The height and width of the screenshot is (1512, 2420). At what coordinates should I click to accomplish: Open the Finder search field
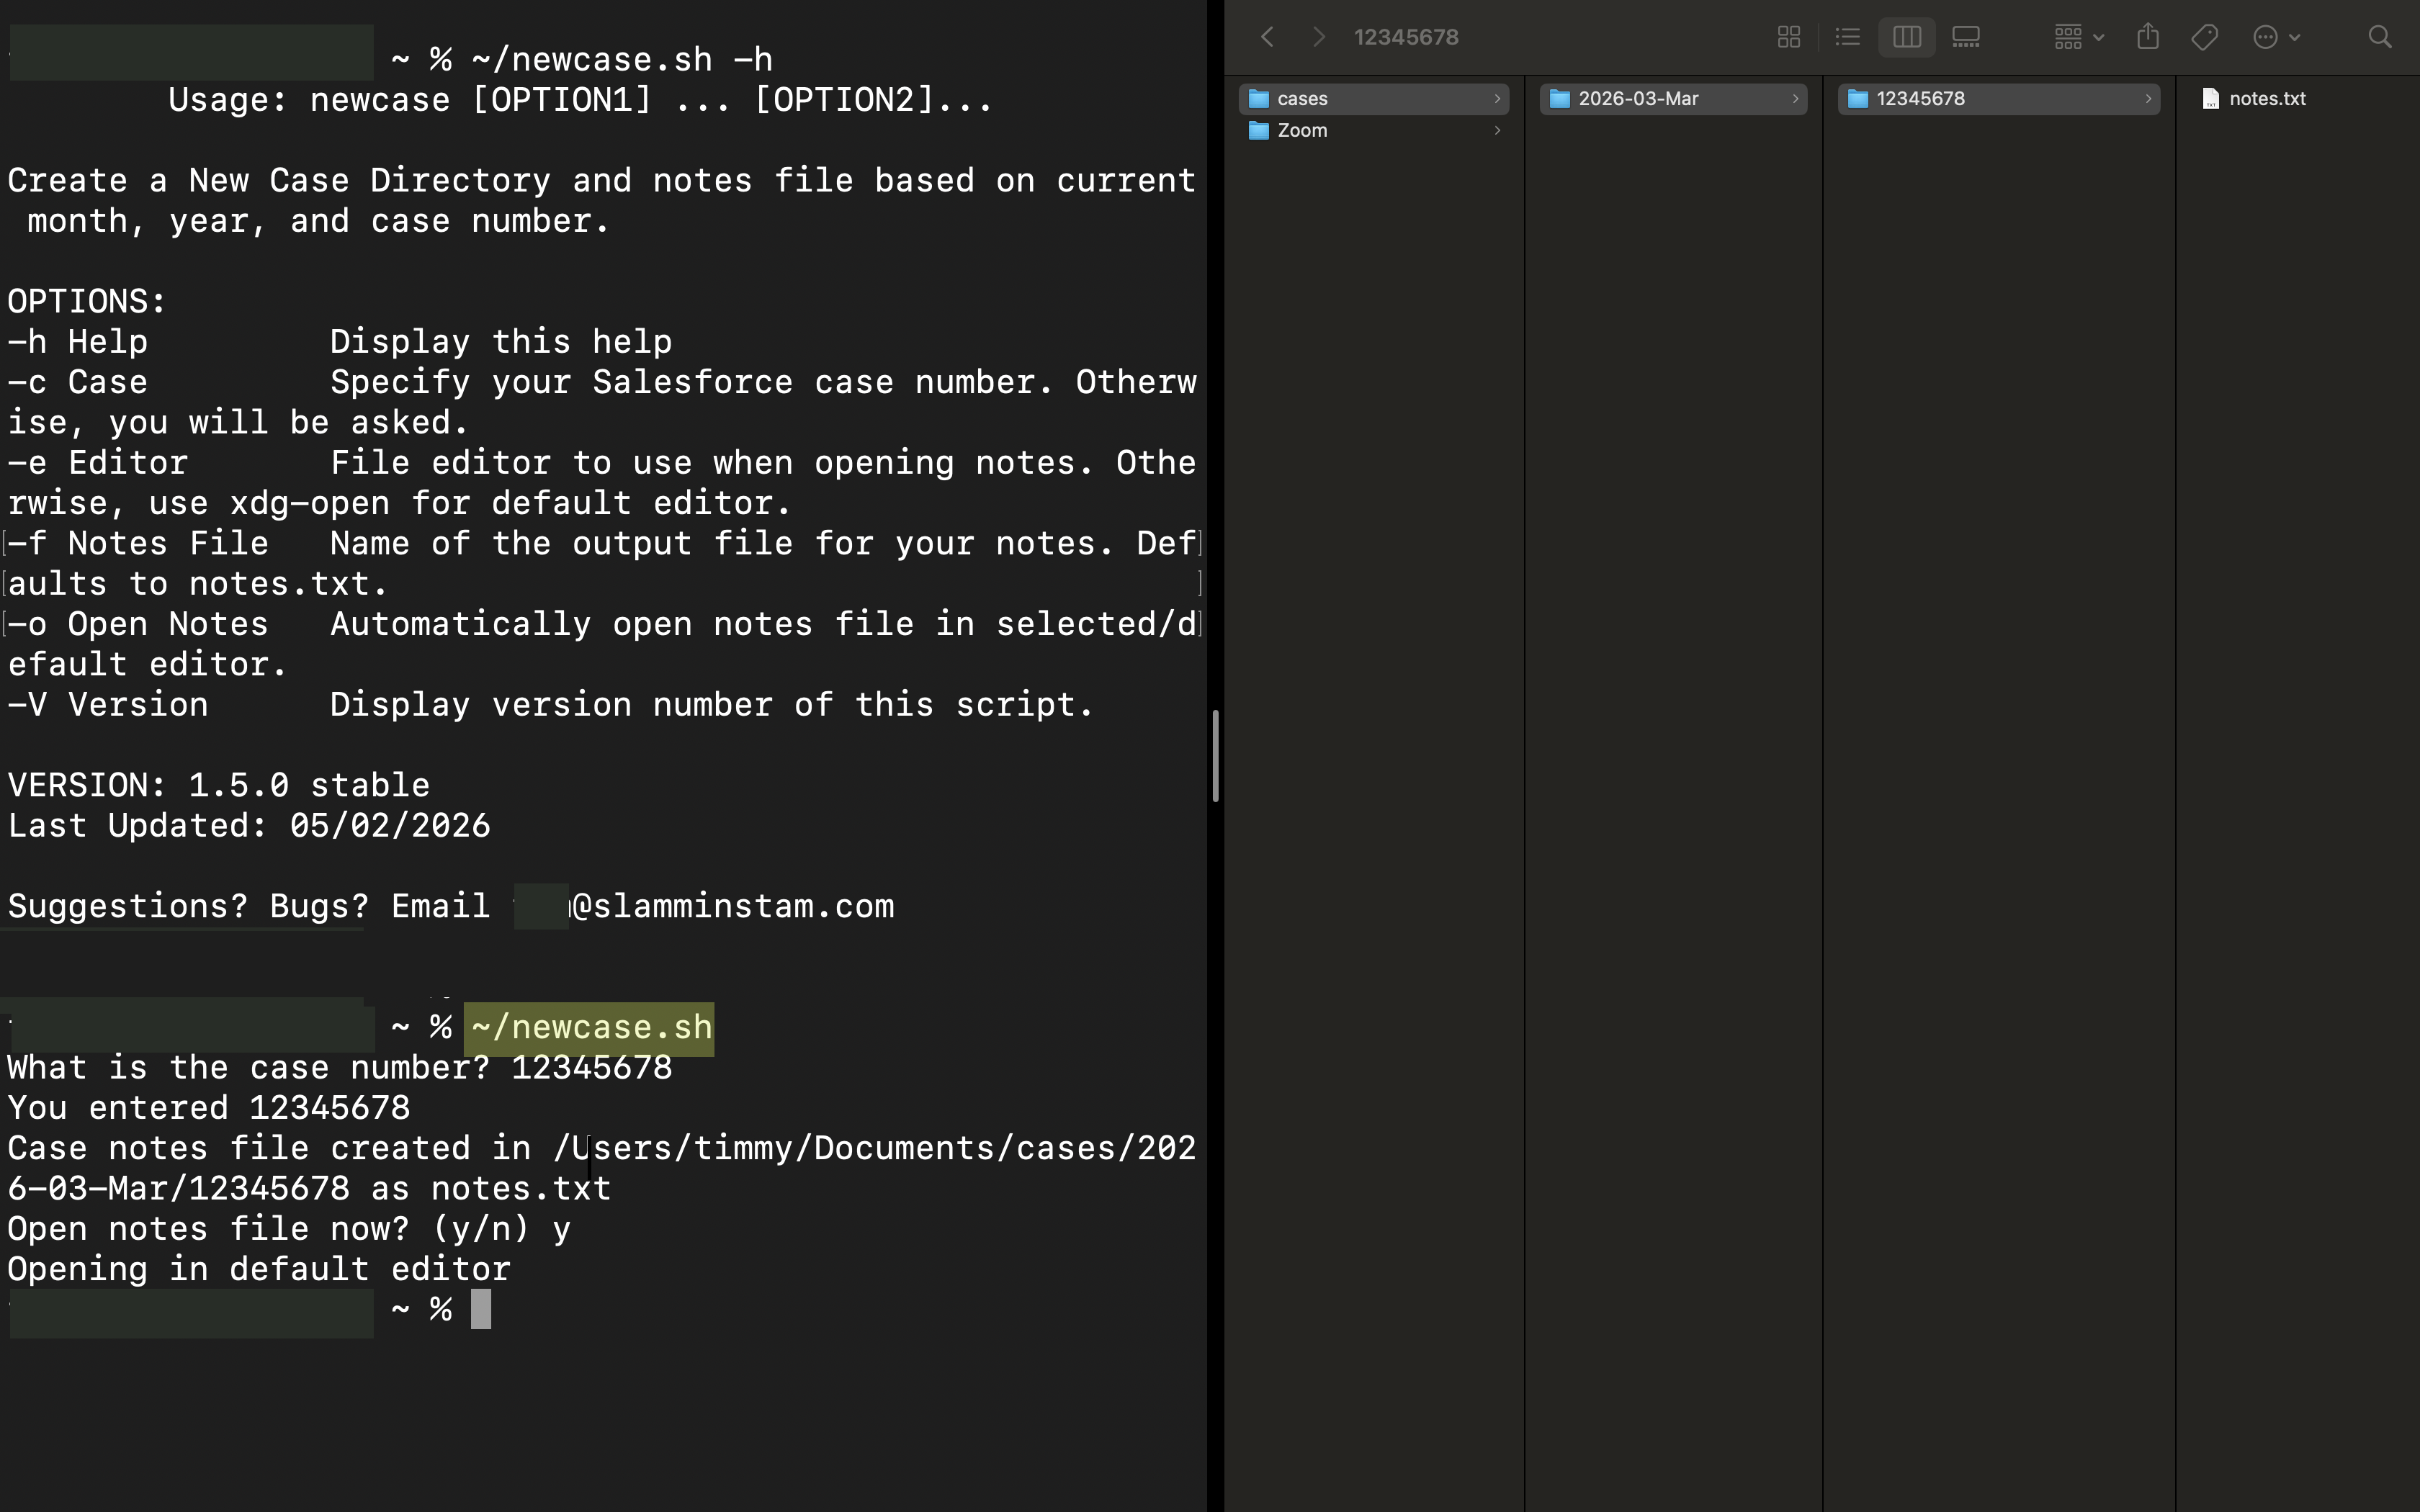tap(2379, 37)
